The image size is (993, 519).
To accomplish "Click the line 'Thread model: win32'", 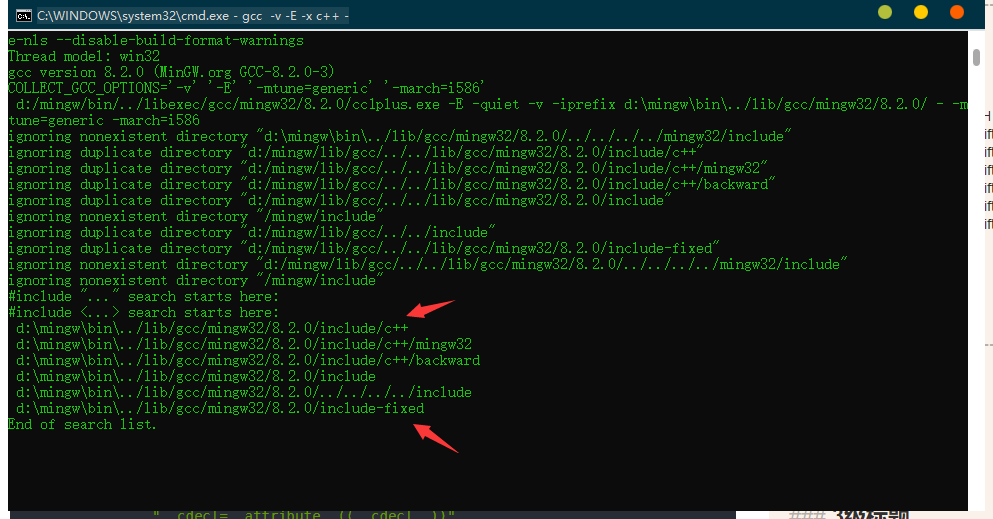I will pyautogui.click(x=84, y=56).
